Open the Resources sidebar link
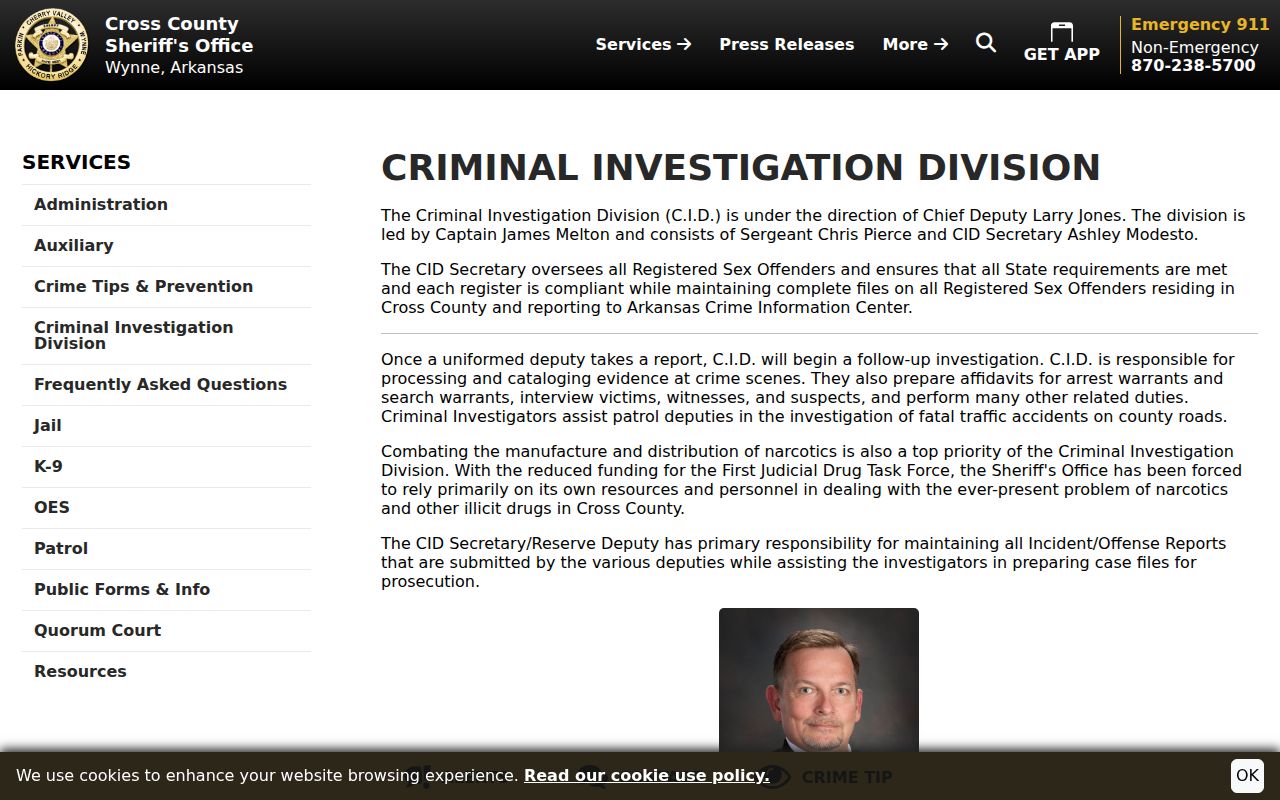The width and height of the screenshot is (1280, 800). tap(167, 671)
